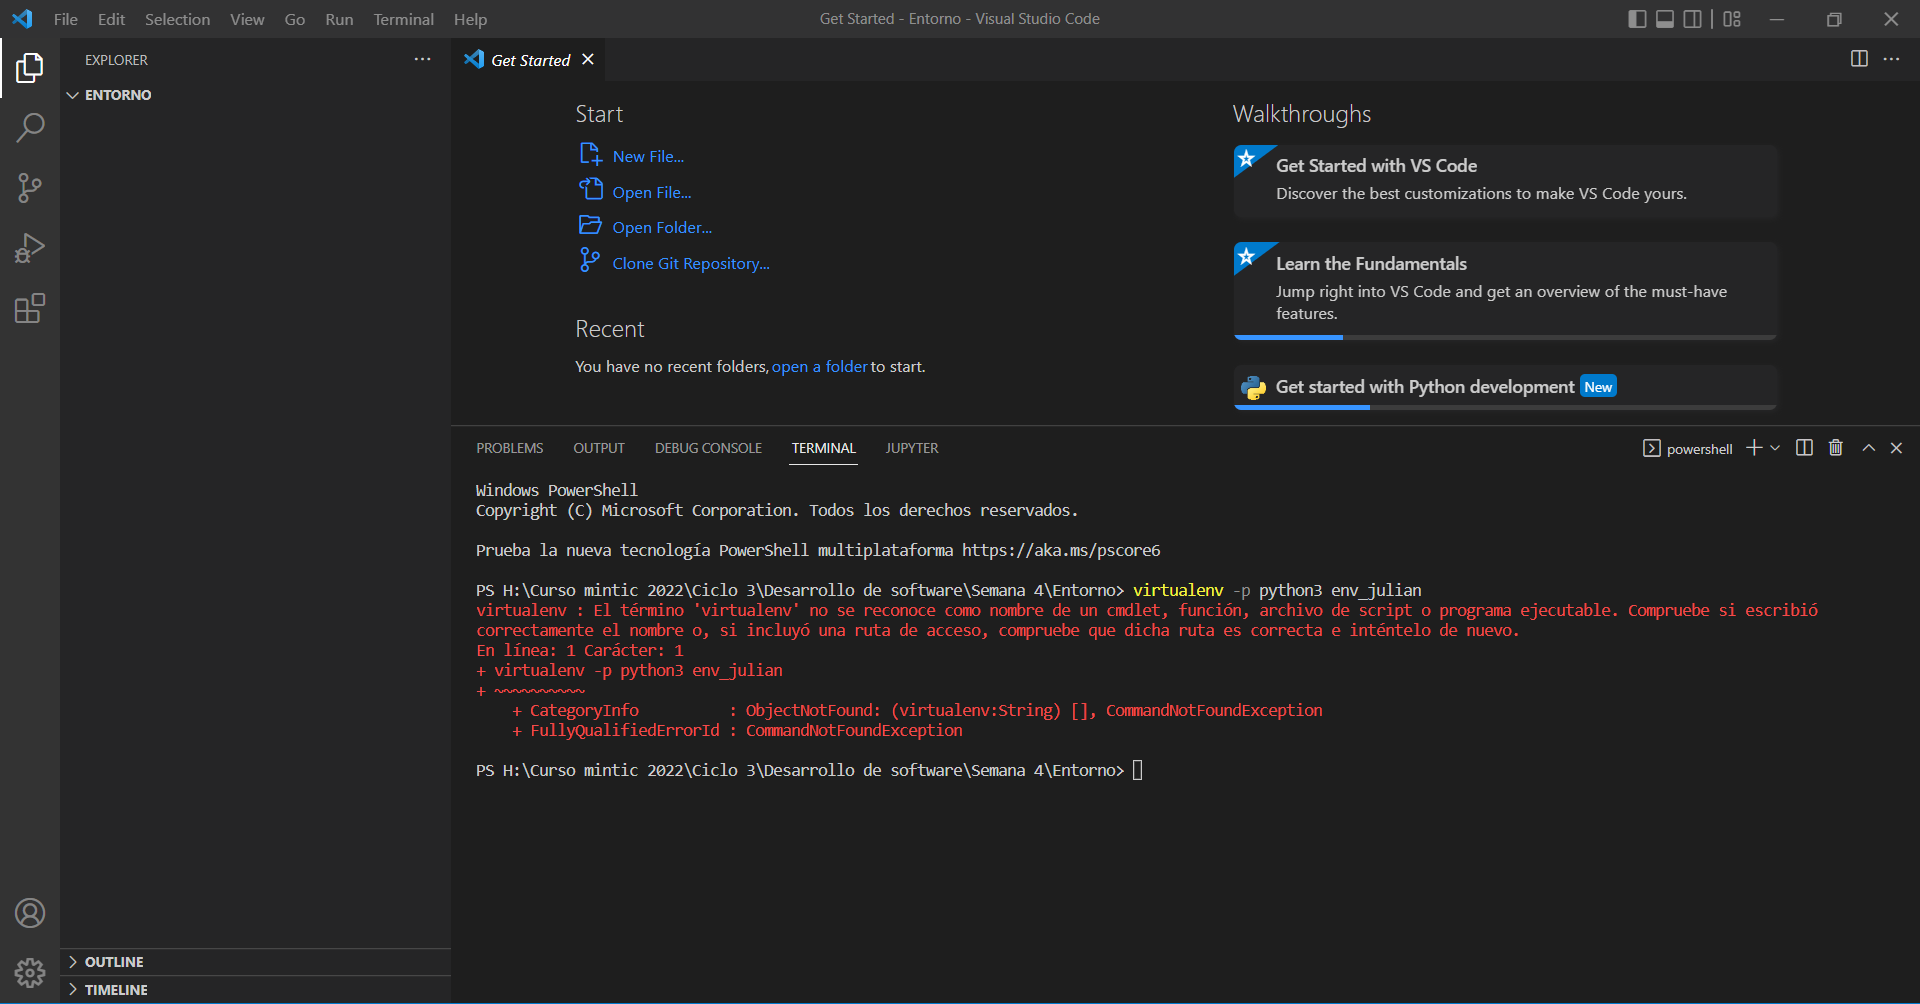Toggle the secondary sidebar
Image resolution: width=1920 pixels, height=1004 pixels.
tap(1692, 18)
